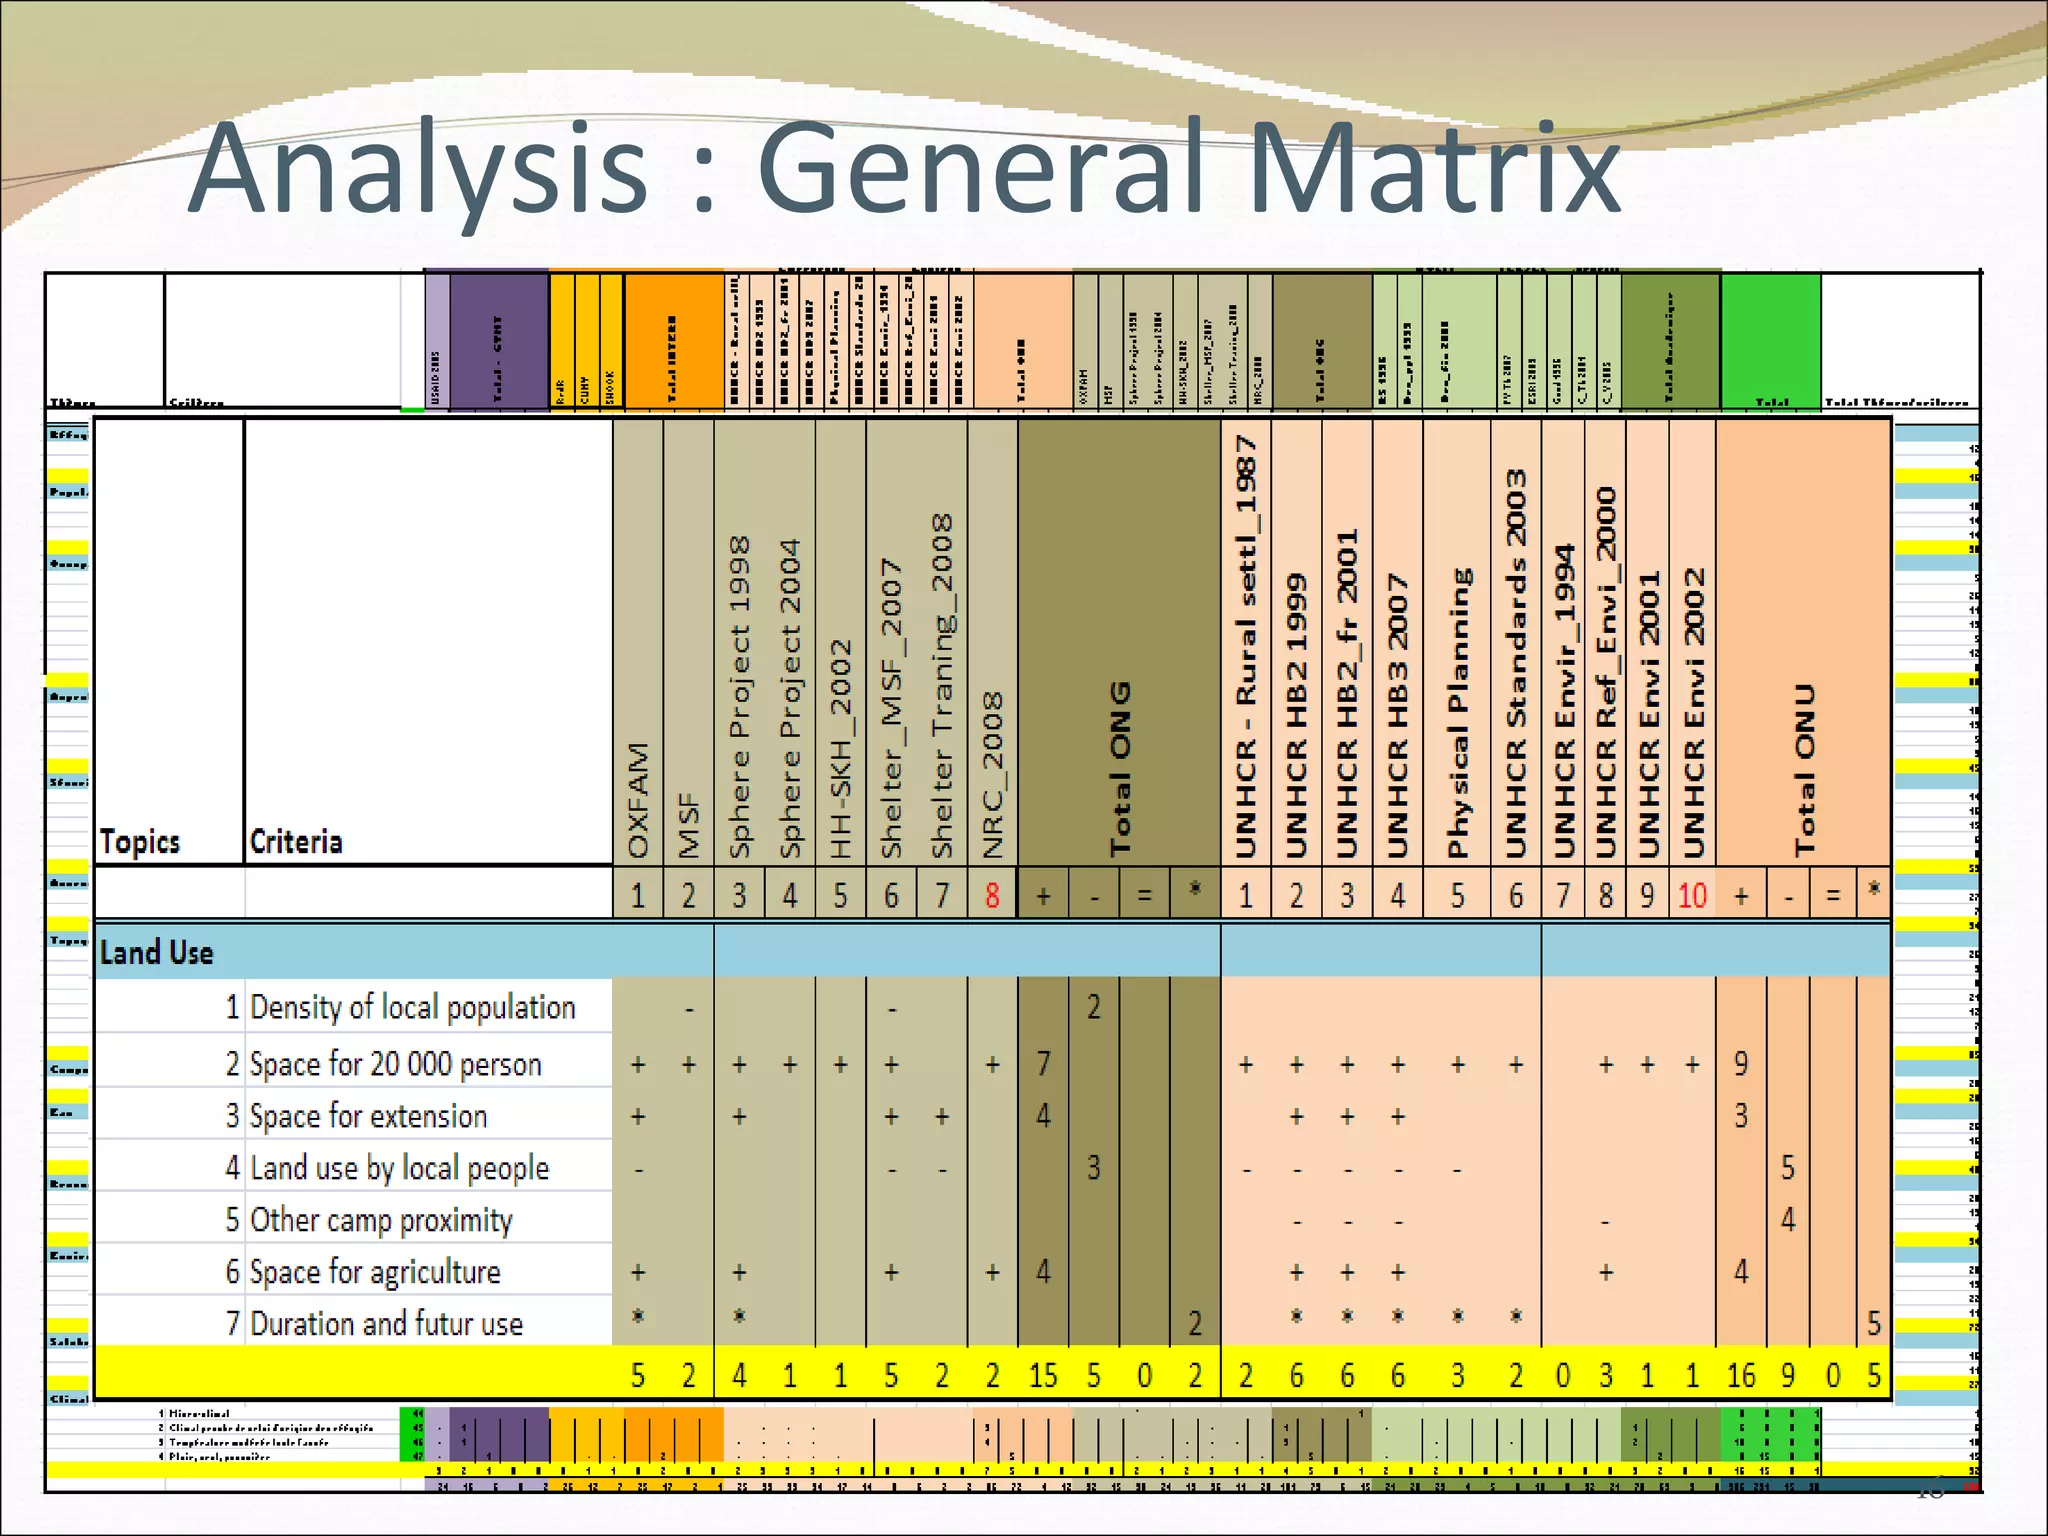Click the 'Space for 20 000 person' criterion
The image size is (2048, 1536).
(x=396, y=1064)
